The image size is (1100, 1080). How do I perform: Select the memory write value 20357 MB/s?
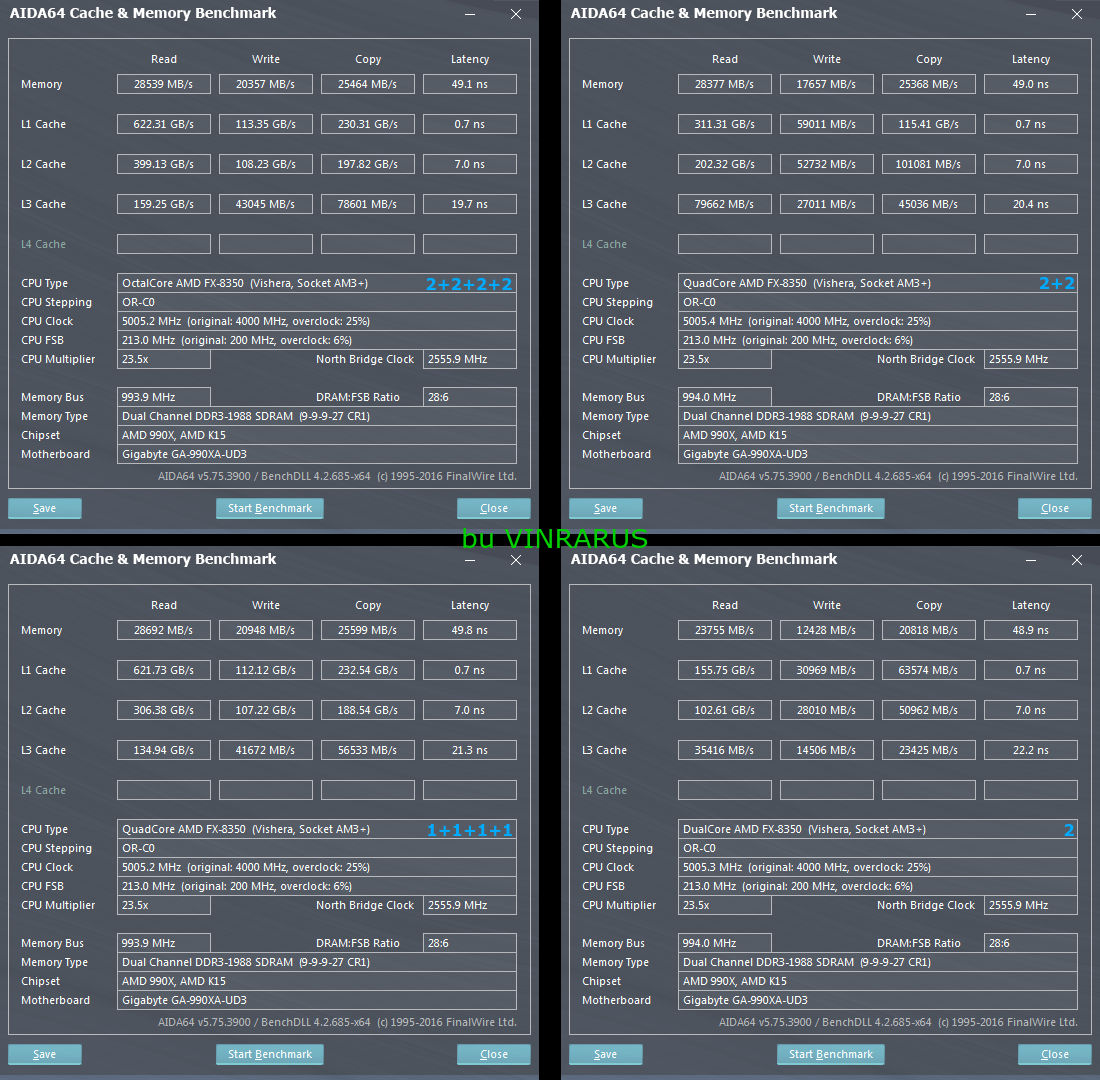pyautogui.click(x=265, y=84)
